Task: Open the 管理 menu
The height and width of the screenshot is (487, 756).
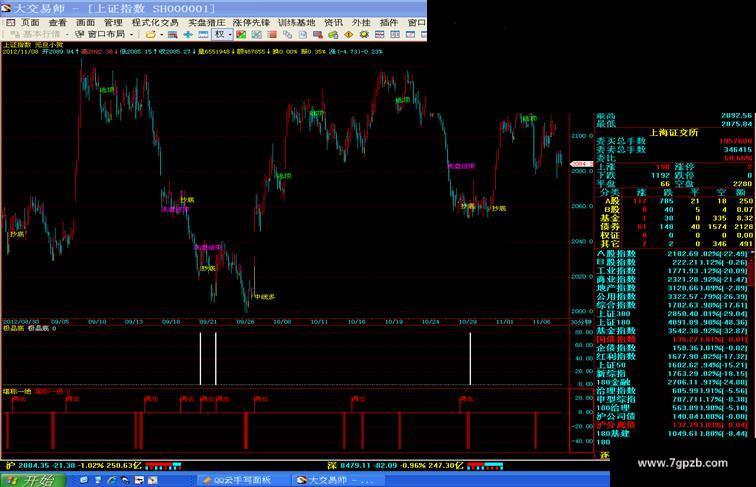Action: 113,23
